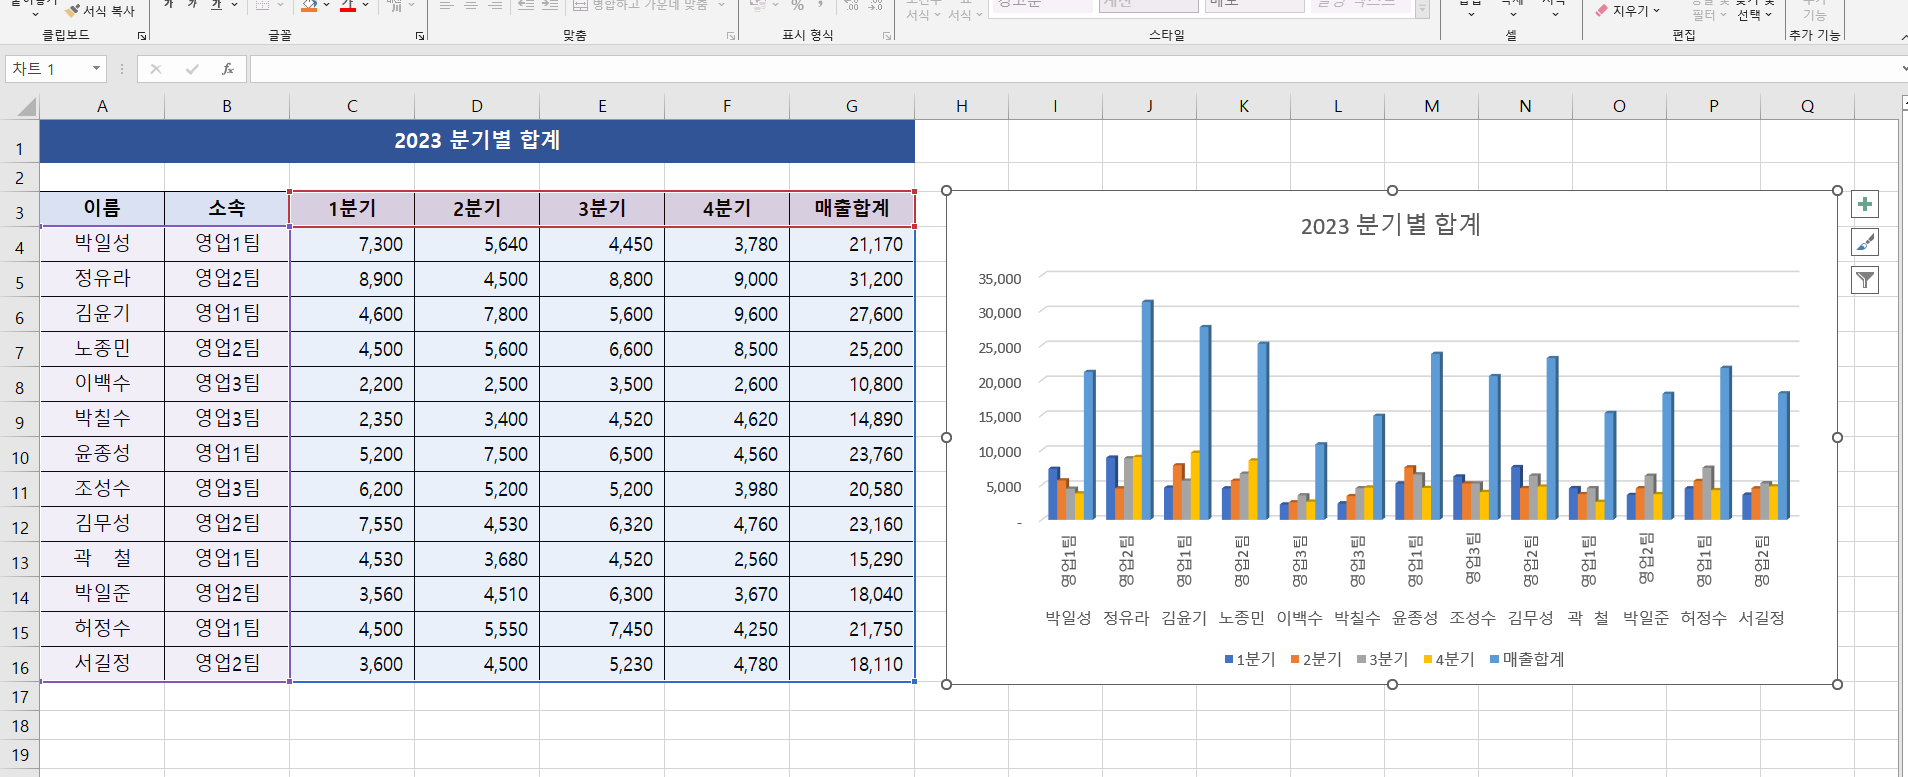Open the font color dropdown arrow

tap(365, 6)
